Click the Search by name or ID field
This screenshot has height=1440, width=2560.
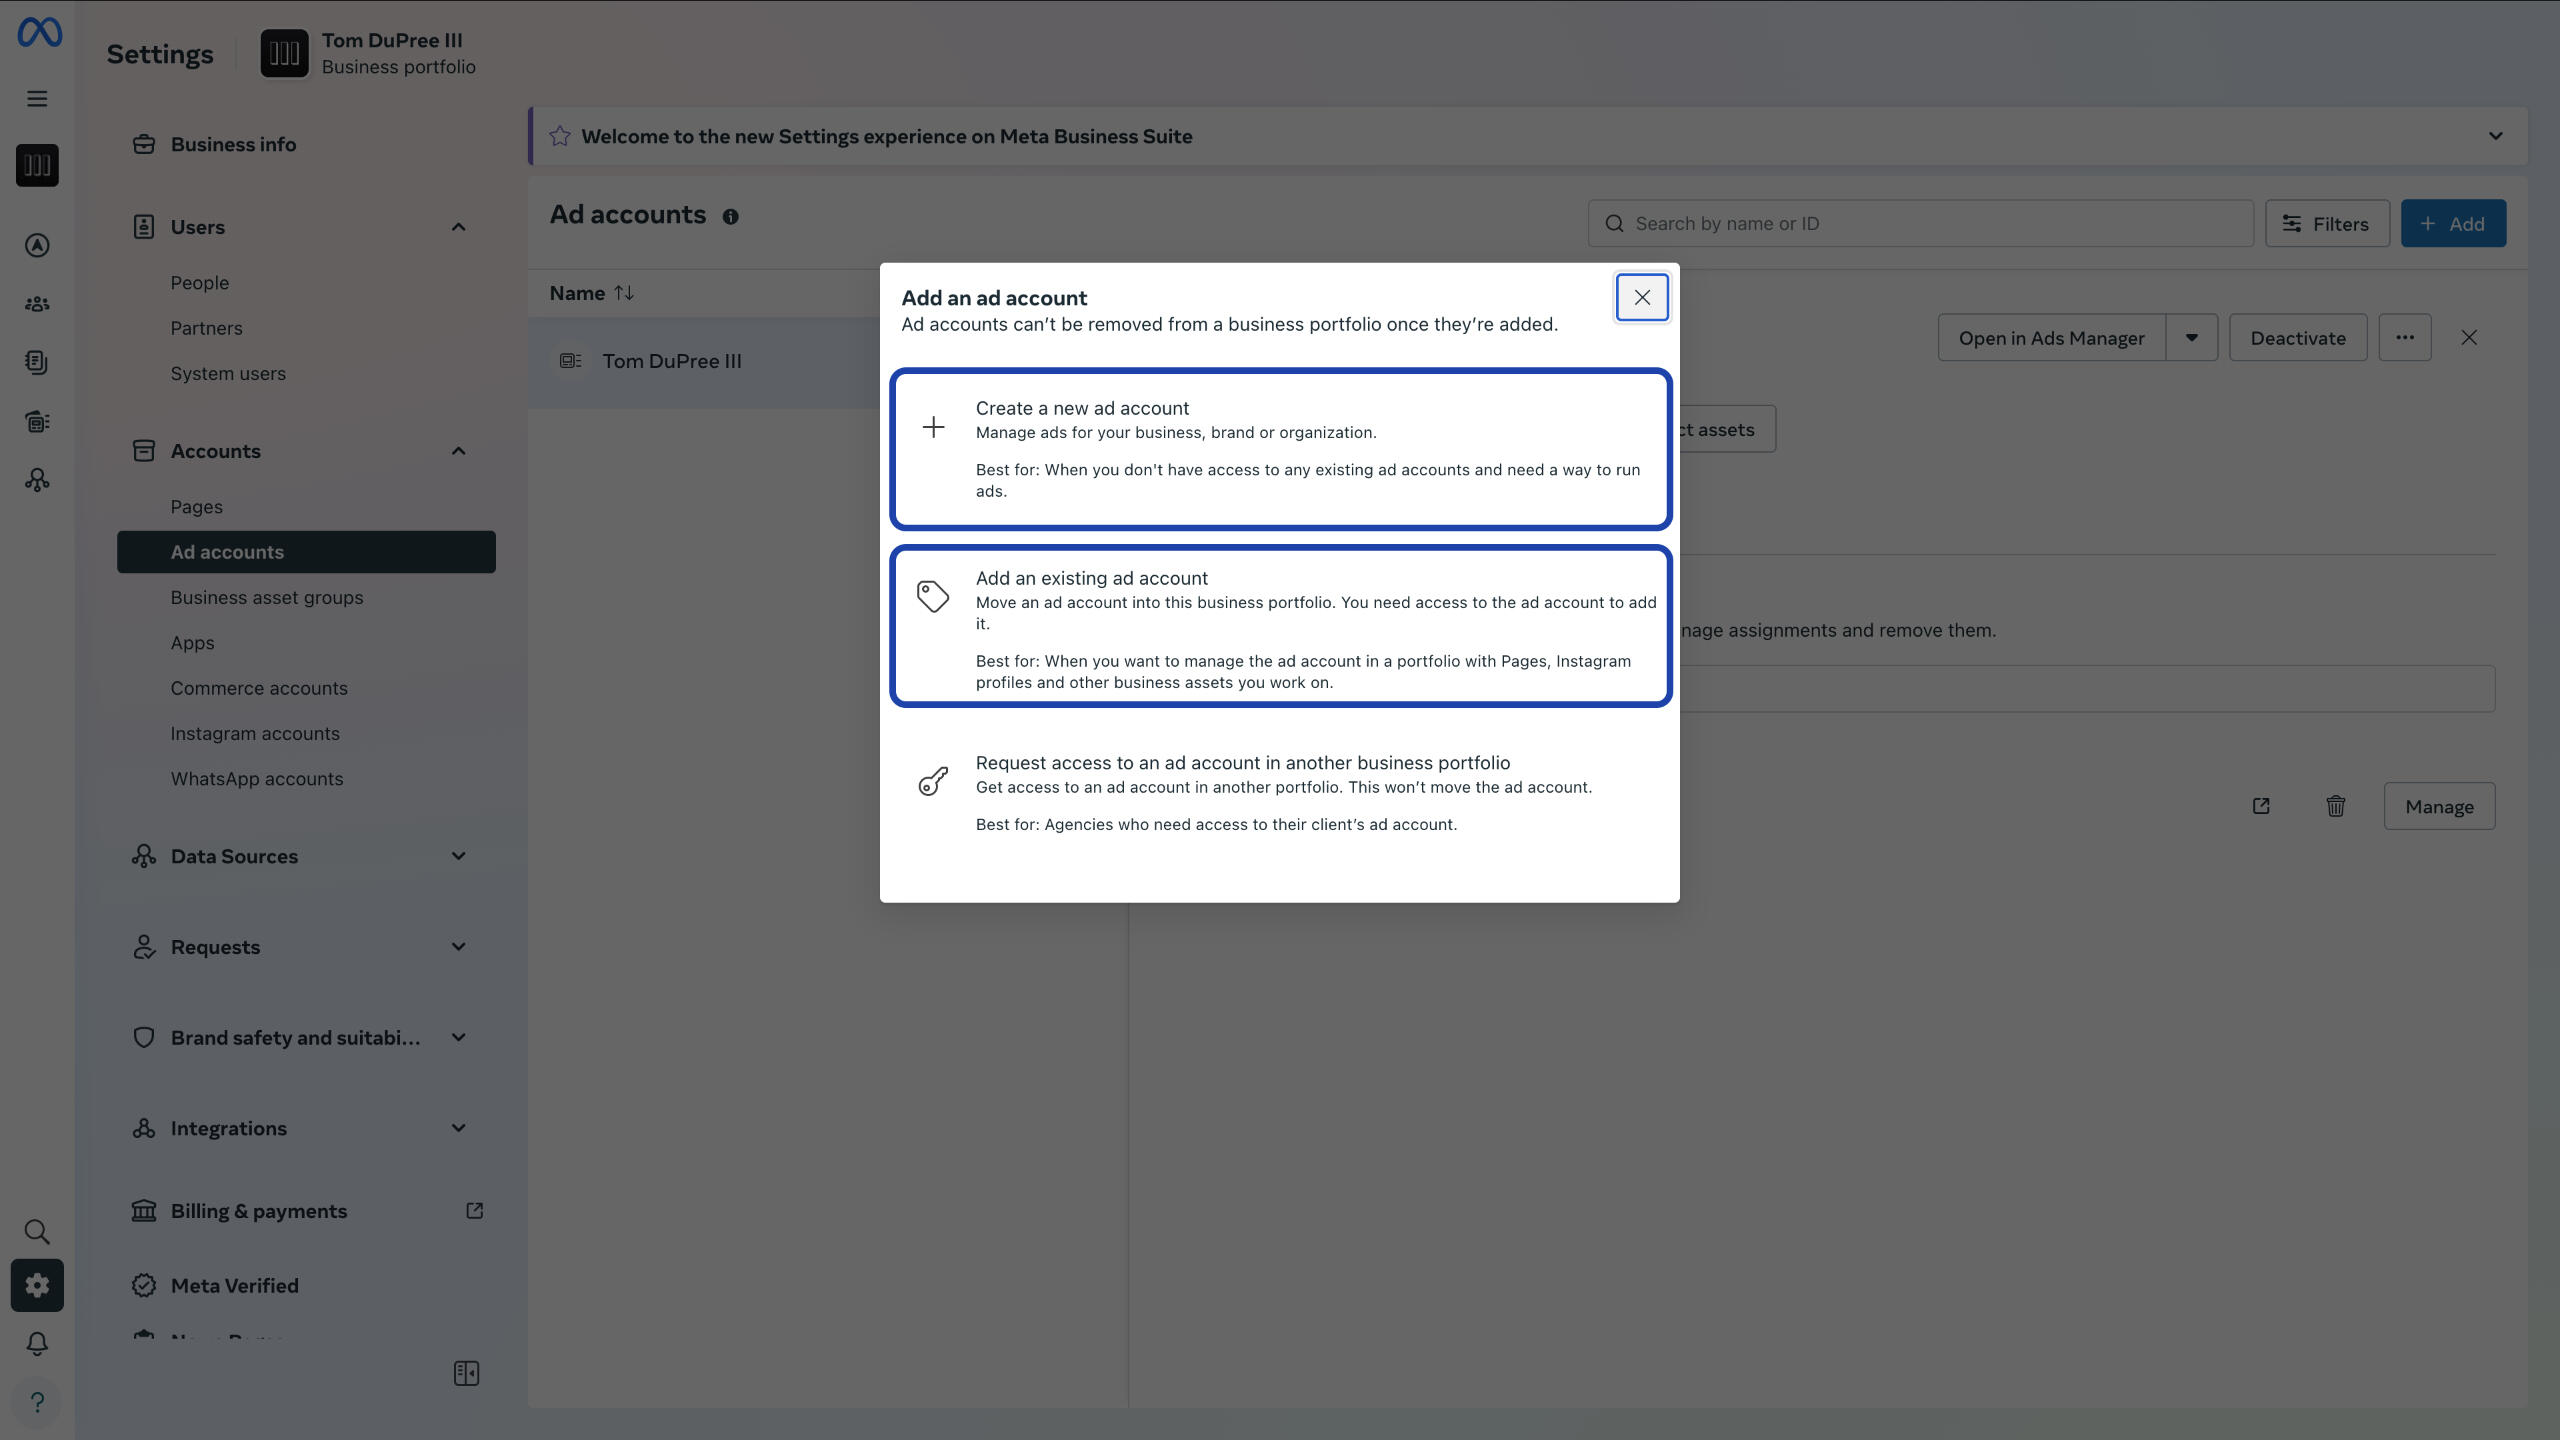(1920, 223)
